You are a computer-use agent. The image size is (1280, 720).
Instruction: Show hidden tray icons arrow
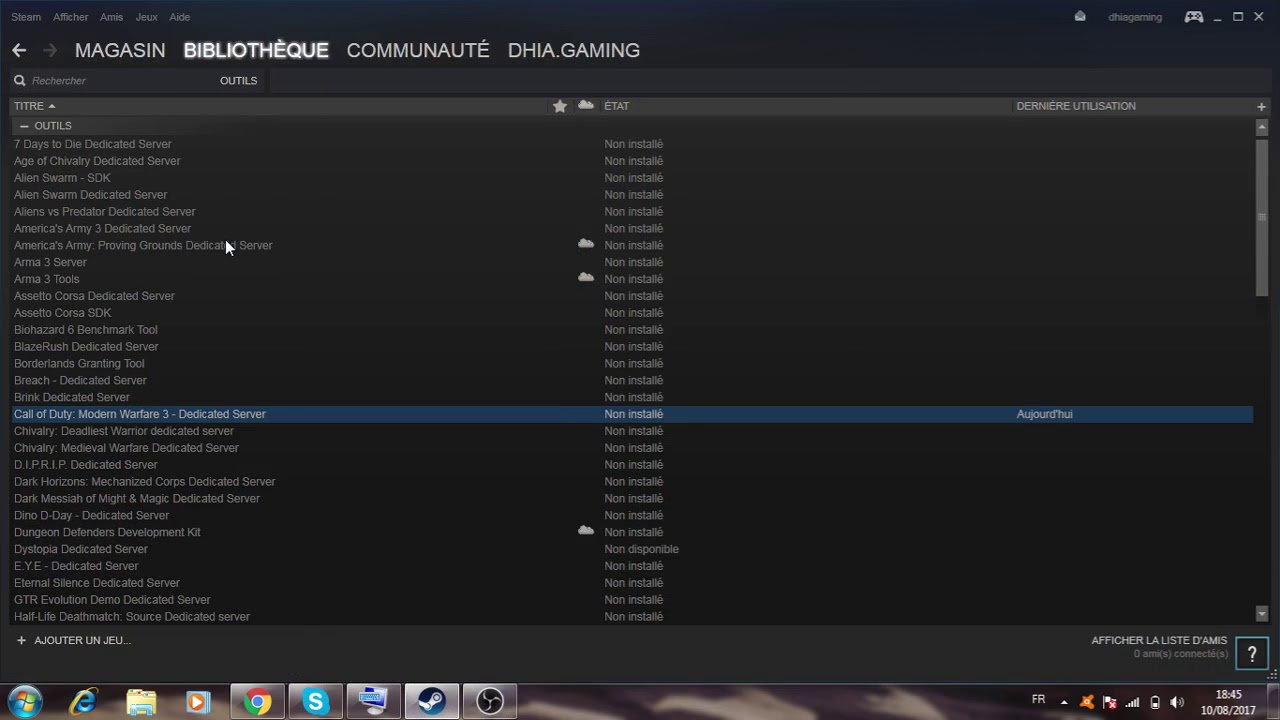click(1064, 702)
